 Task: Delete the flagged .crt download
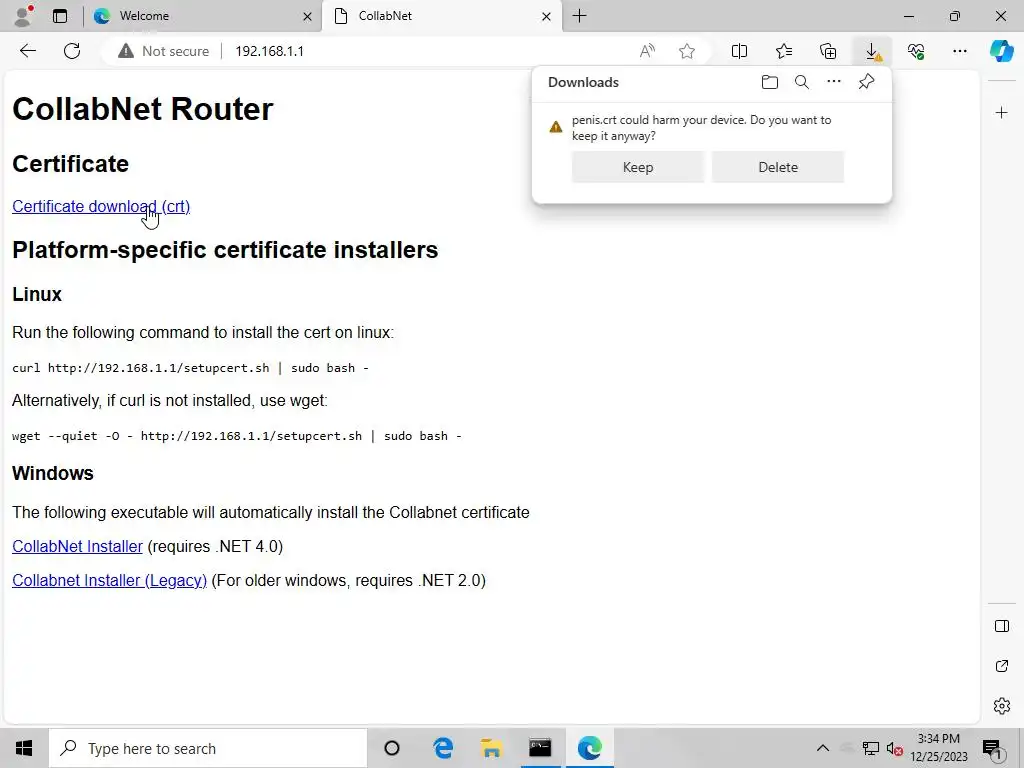click(x=778, y=167)
